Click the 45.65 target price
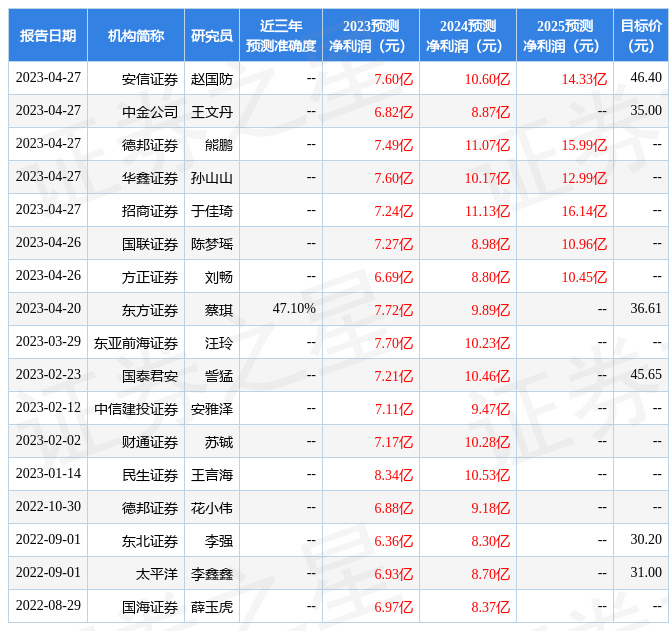Image resolution: width=669 pixels, height=631 pixels. [646, 375]
